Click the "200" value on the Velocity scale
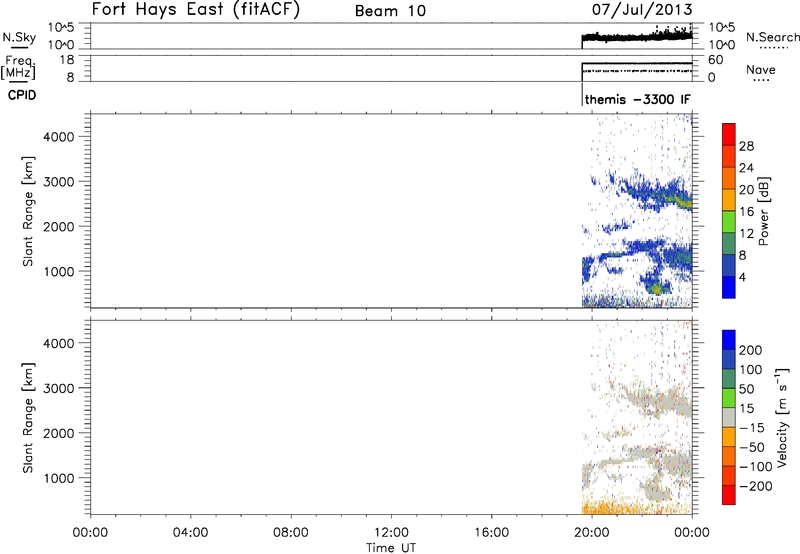 pos(751,350)
